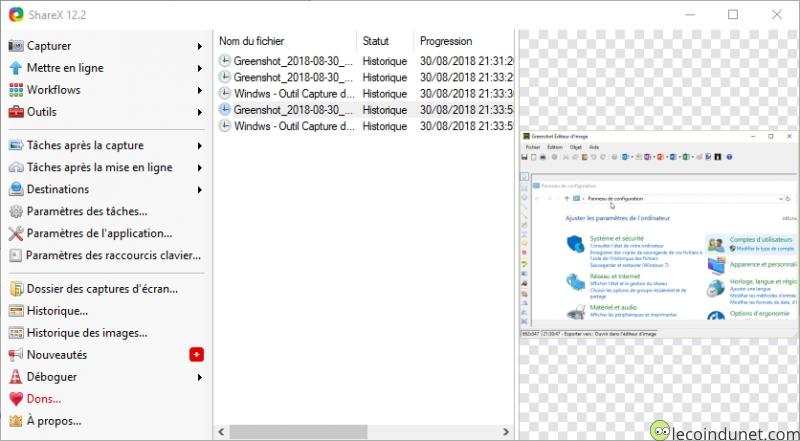Viewport: 800px width, 441px height.
Task: Click the ShareX logo in the title bar
Action: [x=16, y=14]
